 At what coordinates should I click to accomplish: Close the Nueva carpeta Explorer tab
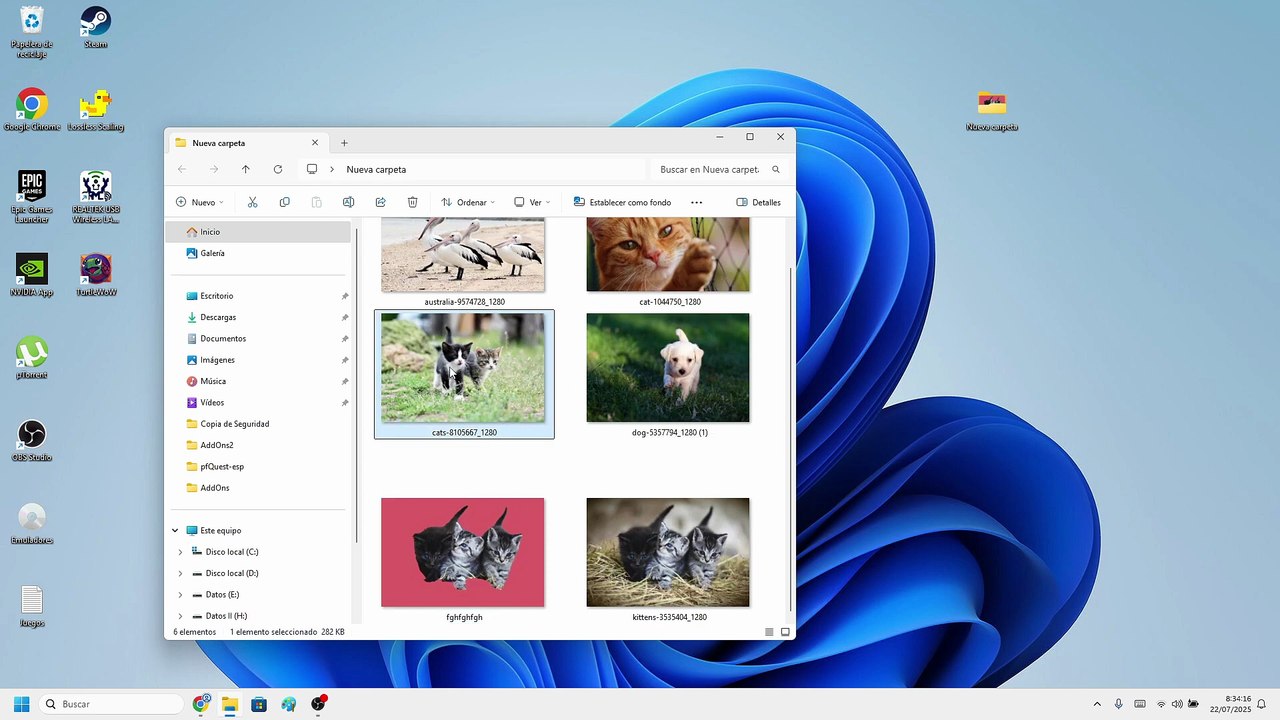coord(315,143)
